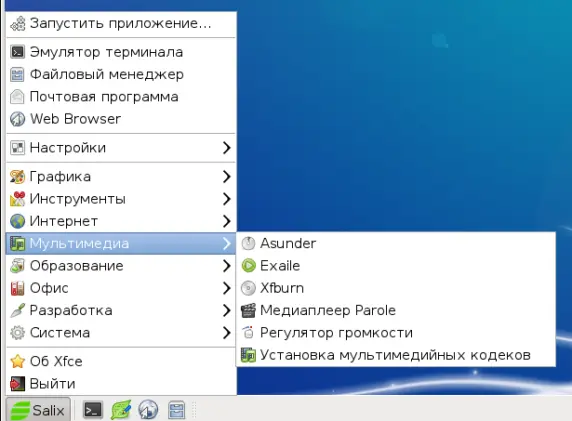Select the Офис label
Viewport: 572px width, 421px height.
(x=49, y=288)
